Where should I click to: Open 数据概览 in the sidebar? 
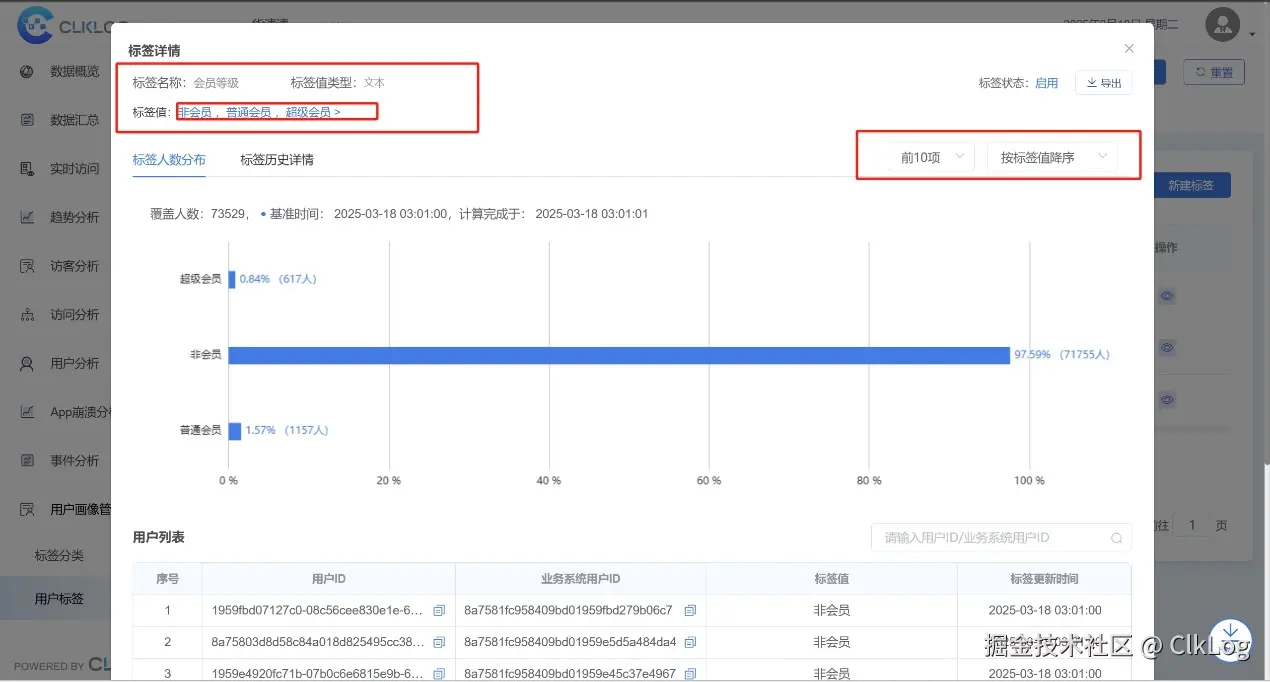tap(74, 71)
